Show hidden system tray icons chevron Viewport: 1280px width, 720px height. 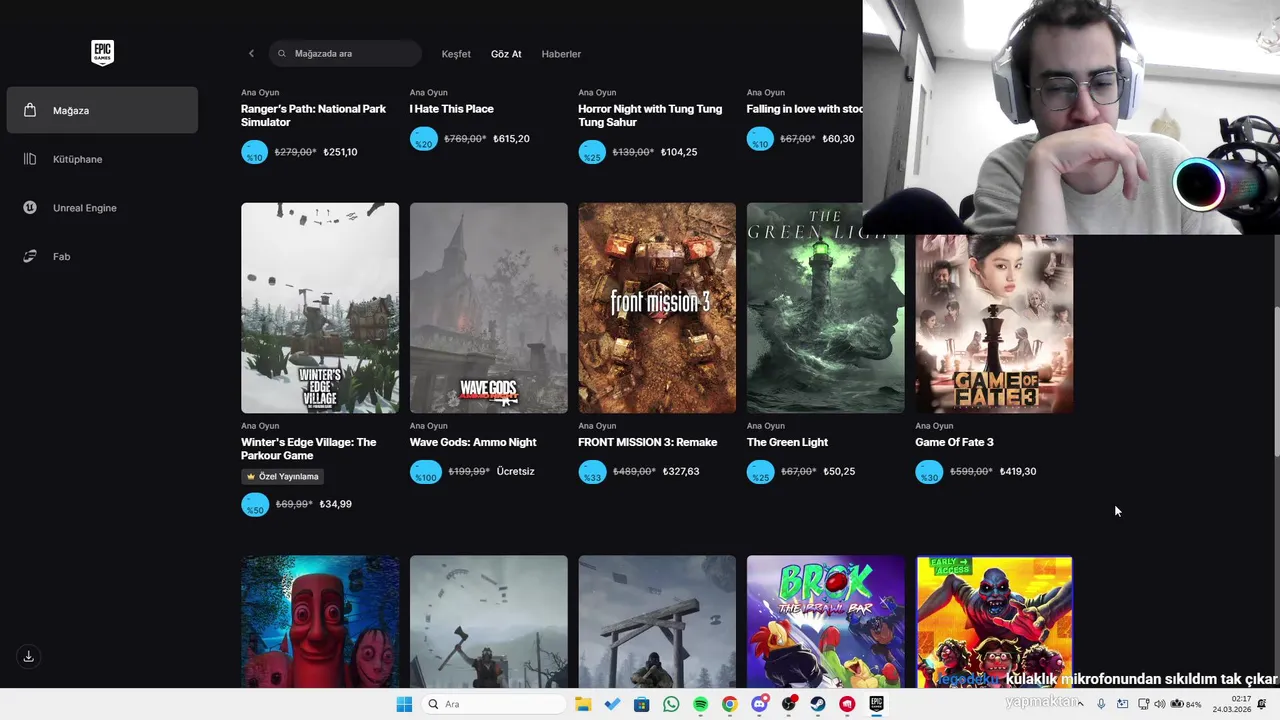tap(1080, 704)
